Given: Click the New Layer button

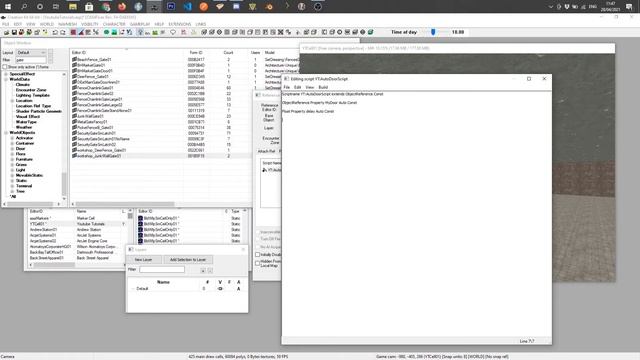Looking at the screenshot, I should click(143, 260).
